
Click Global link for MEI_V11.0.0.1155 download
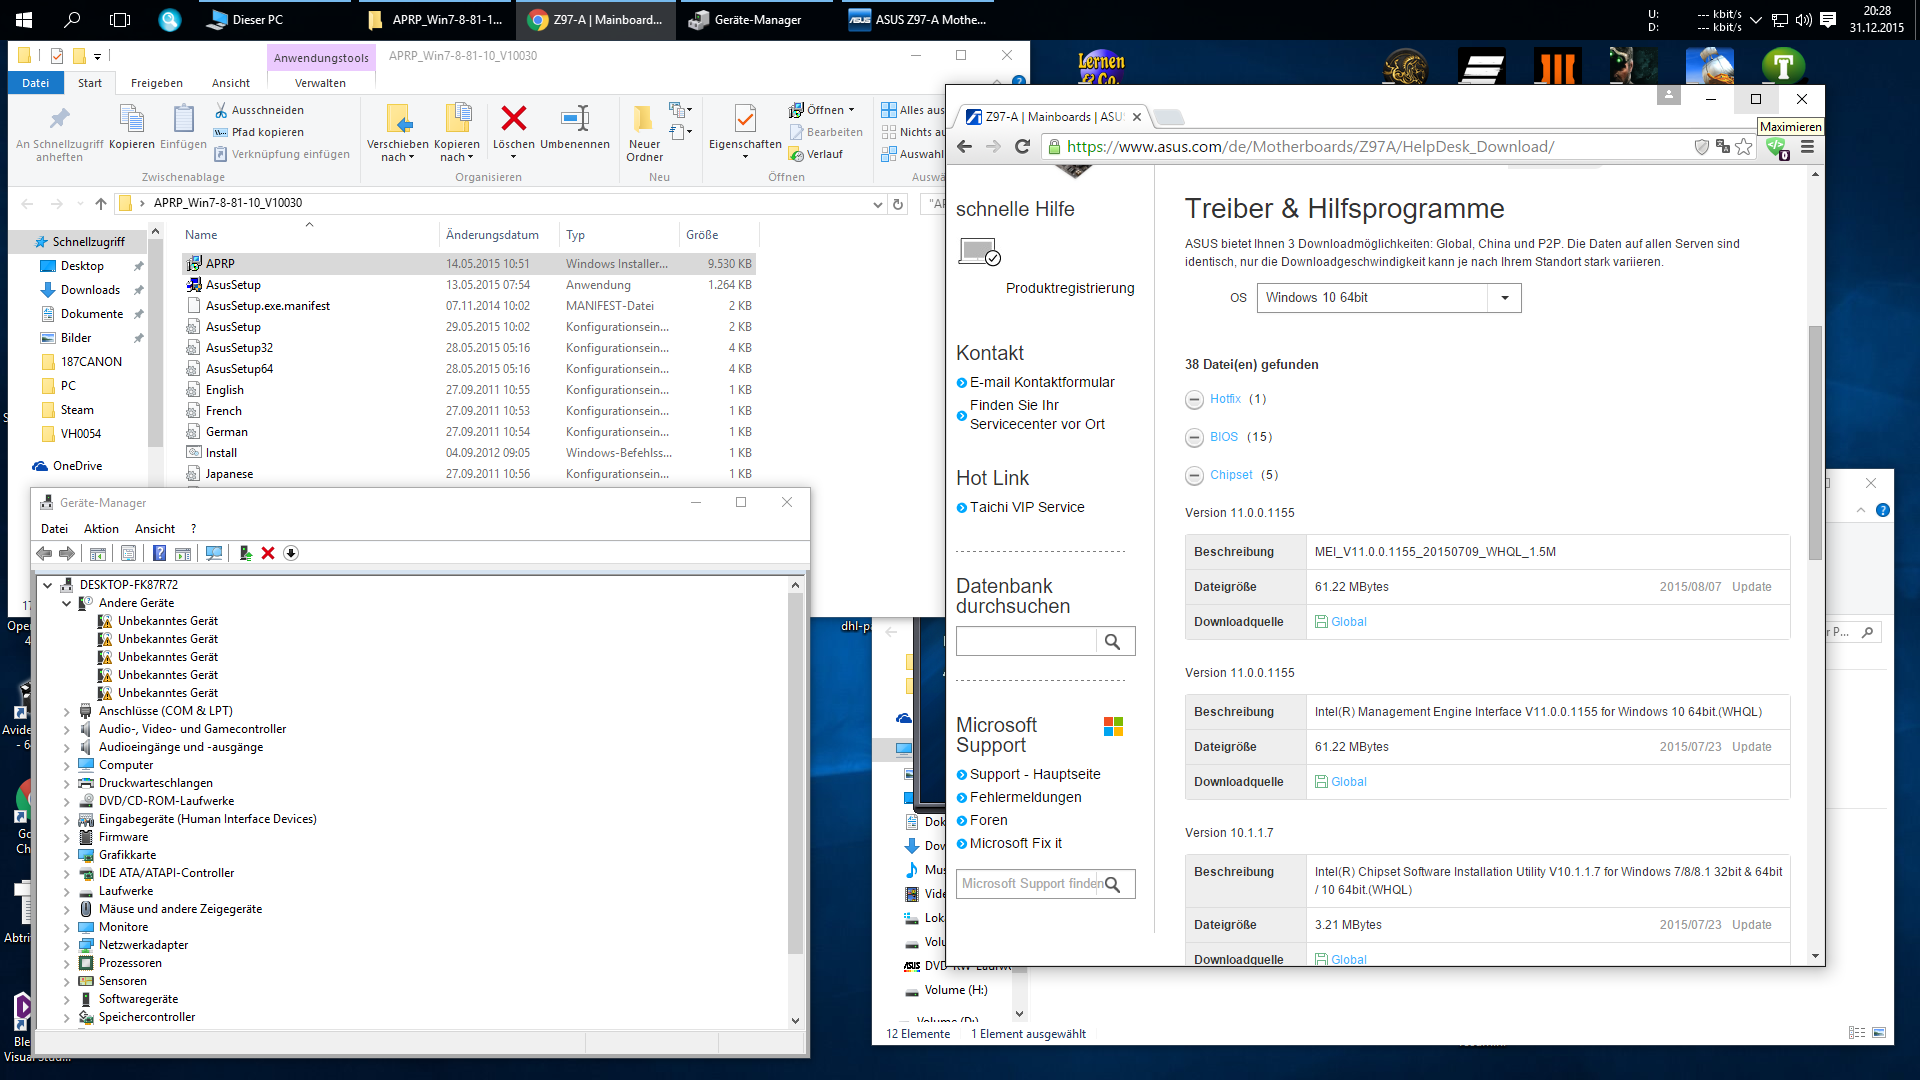[x=1348, y=622]
